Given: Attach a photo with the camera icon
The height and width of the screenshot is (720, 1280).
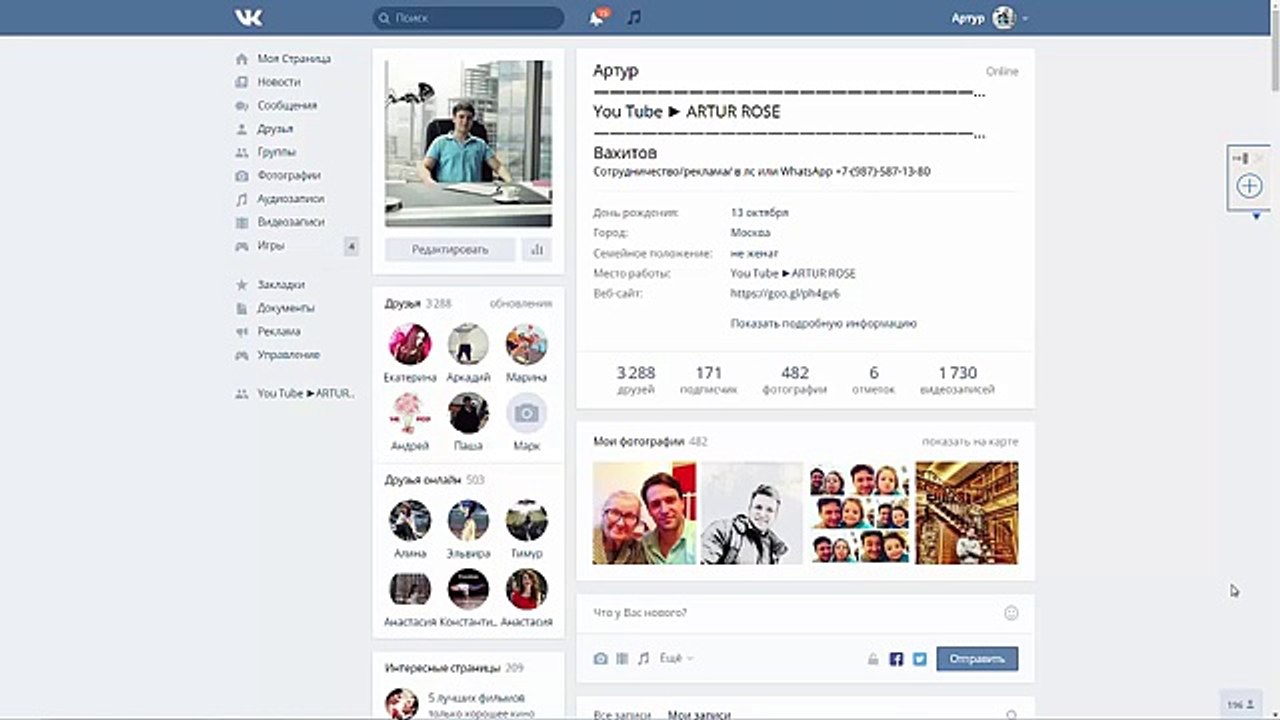Looking at the screenshot, I should (600, 659).
